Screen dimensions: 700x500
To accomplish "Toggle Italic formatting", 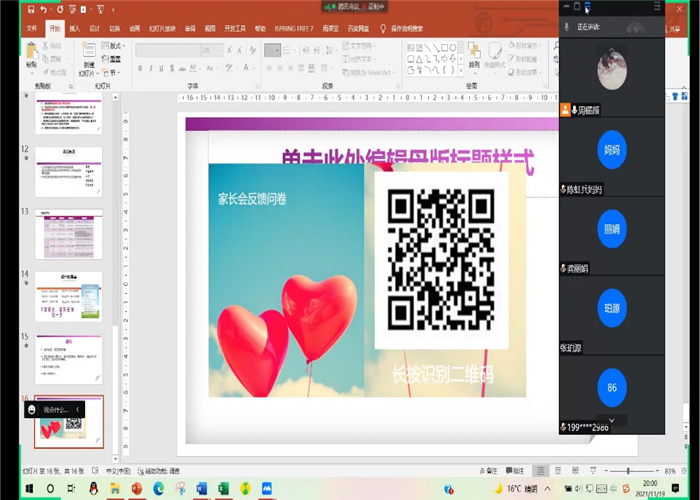I will pos(150,68).
